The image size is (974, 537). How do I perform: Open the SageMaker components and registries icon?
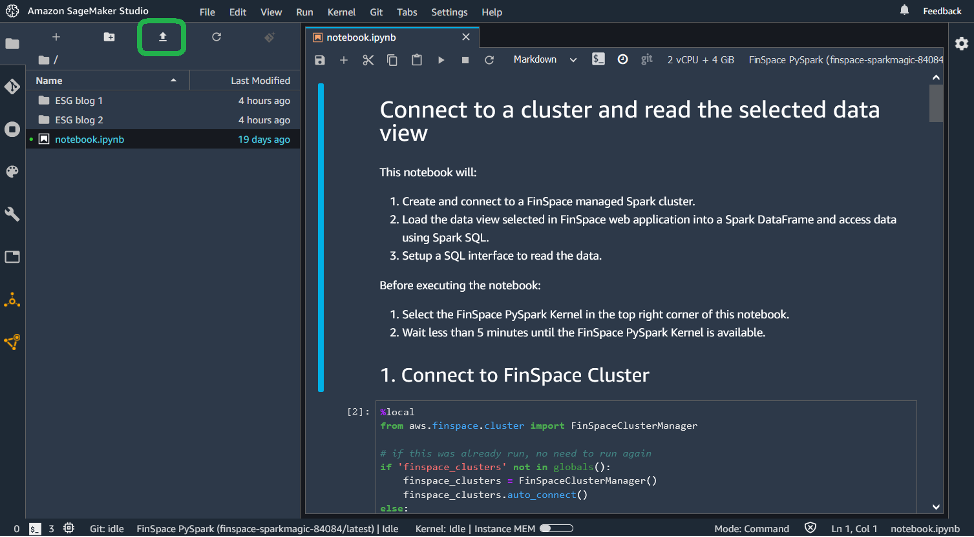[12, 300]
